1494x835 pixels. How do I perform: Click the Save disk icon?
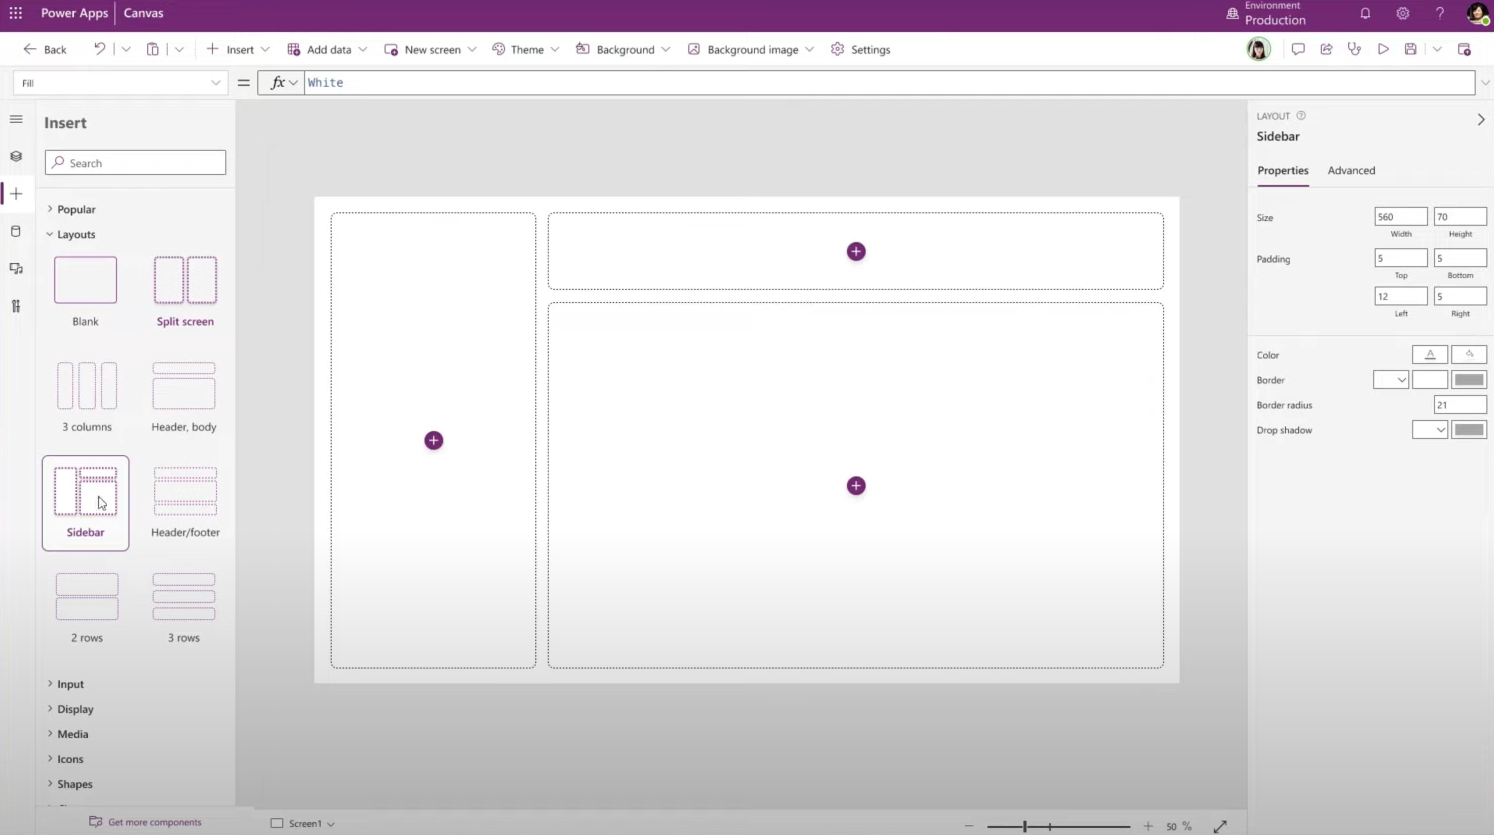point(1410,49)
